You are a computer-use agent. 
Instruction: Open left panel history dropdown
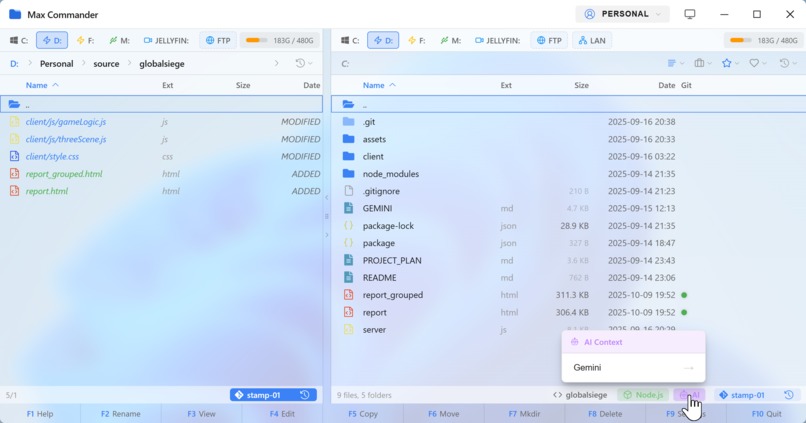coord(303,63)
